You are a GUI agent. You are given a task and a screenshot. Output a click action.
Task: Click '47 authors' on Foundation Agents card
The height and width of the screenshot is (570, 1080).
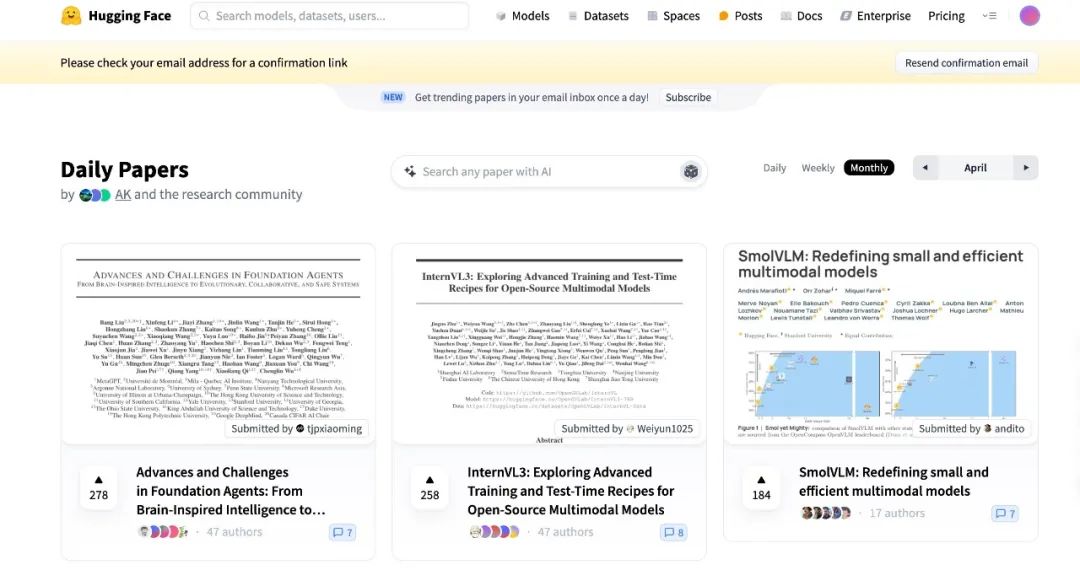[x=234, y=531]
